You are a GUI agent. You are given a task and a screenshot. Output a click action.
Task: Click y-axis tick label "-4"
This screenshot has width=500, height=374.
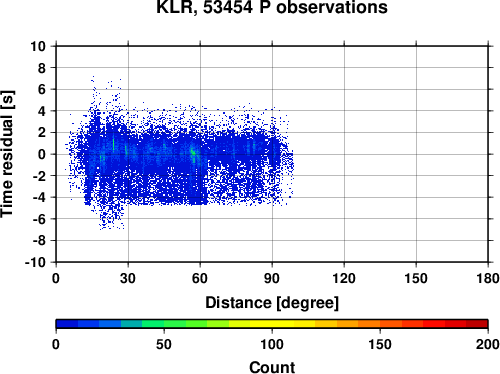click(x=39, y=198)
